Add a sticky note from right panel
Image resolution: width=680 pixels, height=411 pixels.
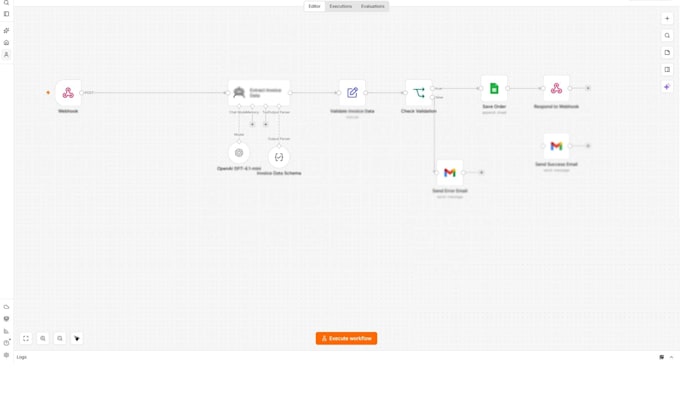click(x=667, y=52)
